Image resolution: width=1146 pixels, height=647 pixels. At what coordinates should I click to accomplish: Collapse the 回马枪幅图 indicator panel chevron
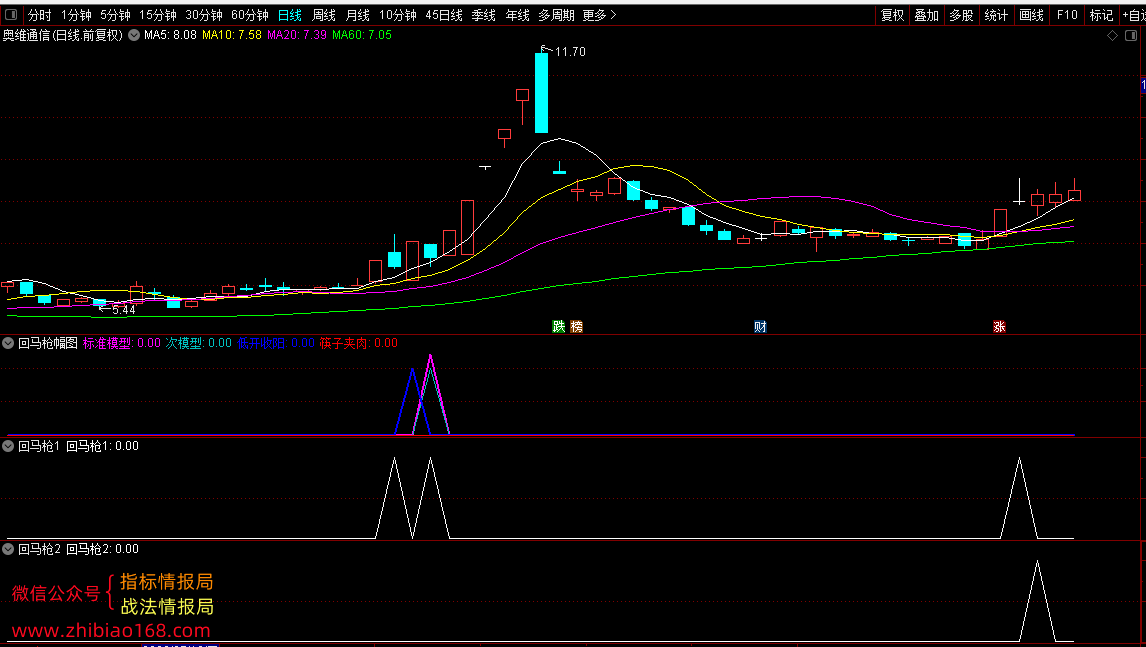click(x=8, y=343)
